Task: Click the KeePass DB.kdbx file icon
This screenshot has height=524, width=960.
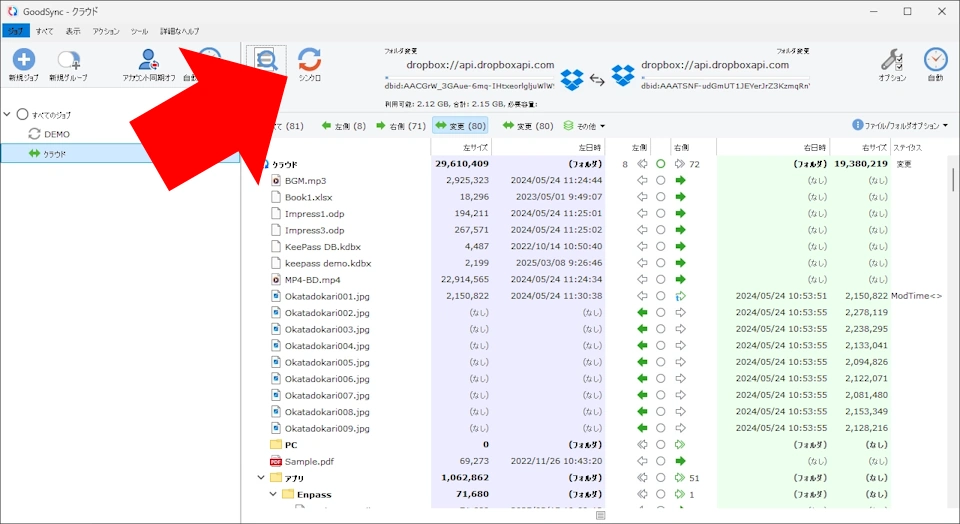Action: pos(276,247)
